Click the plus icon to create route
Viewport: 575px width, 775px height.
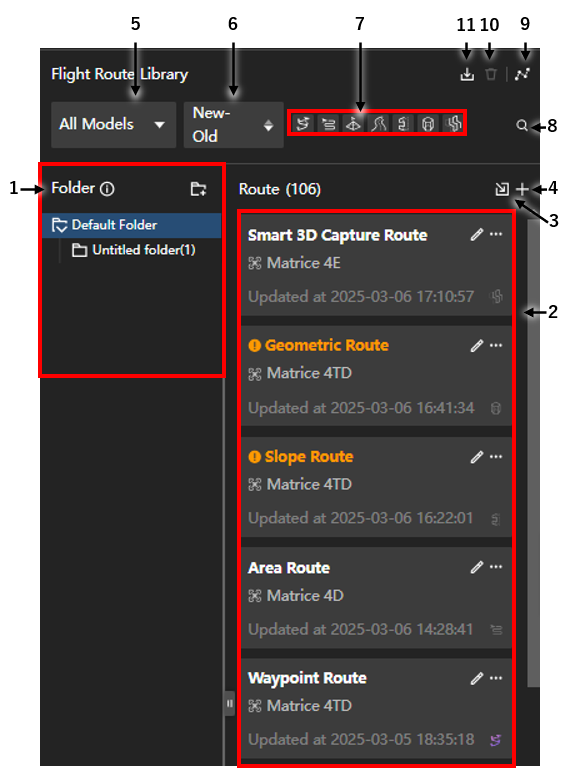[522, 189]
